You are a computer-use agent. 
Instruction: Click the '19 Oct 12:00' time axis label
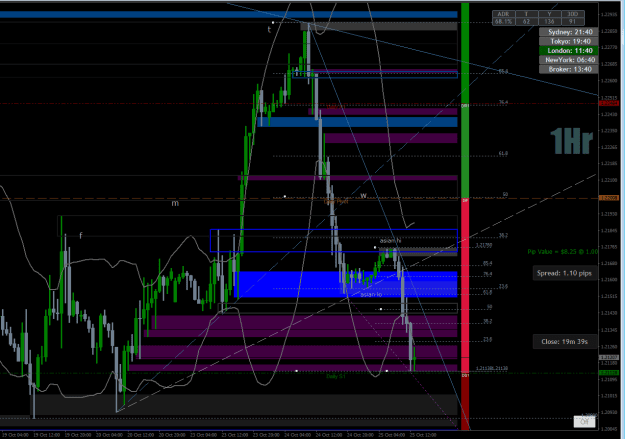[x=47, y=435]
